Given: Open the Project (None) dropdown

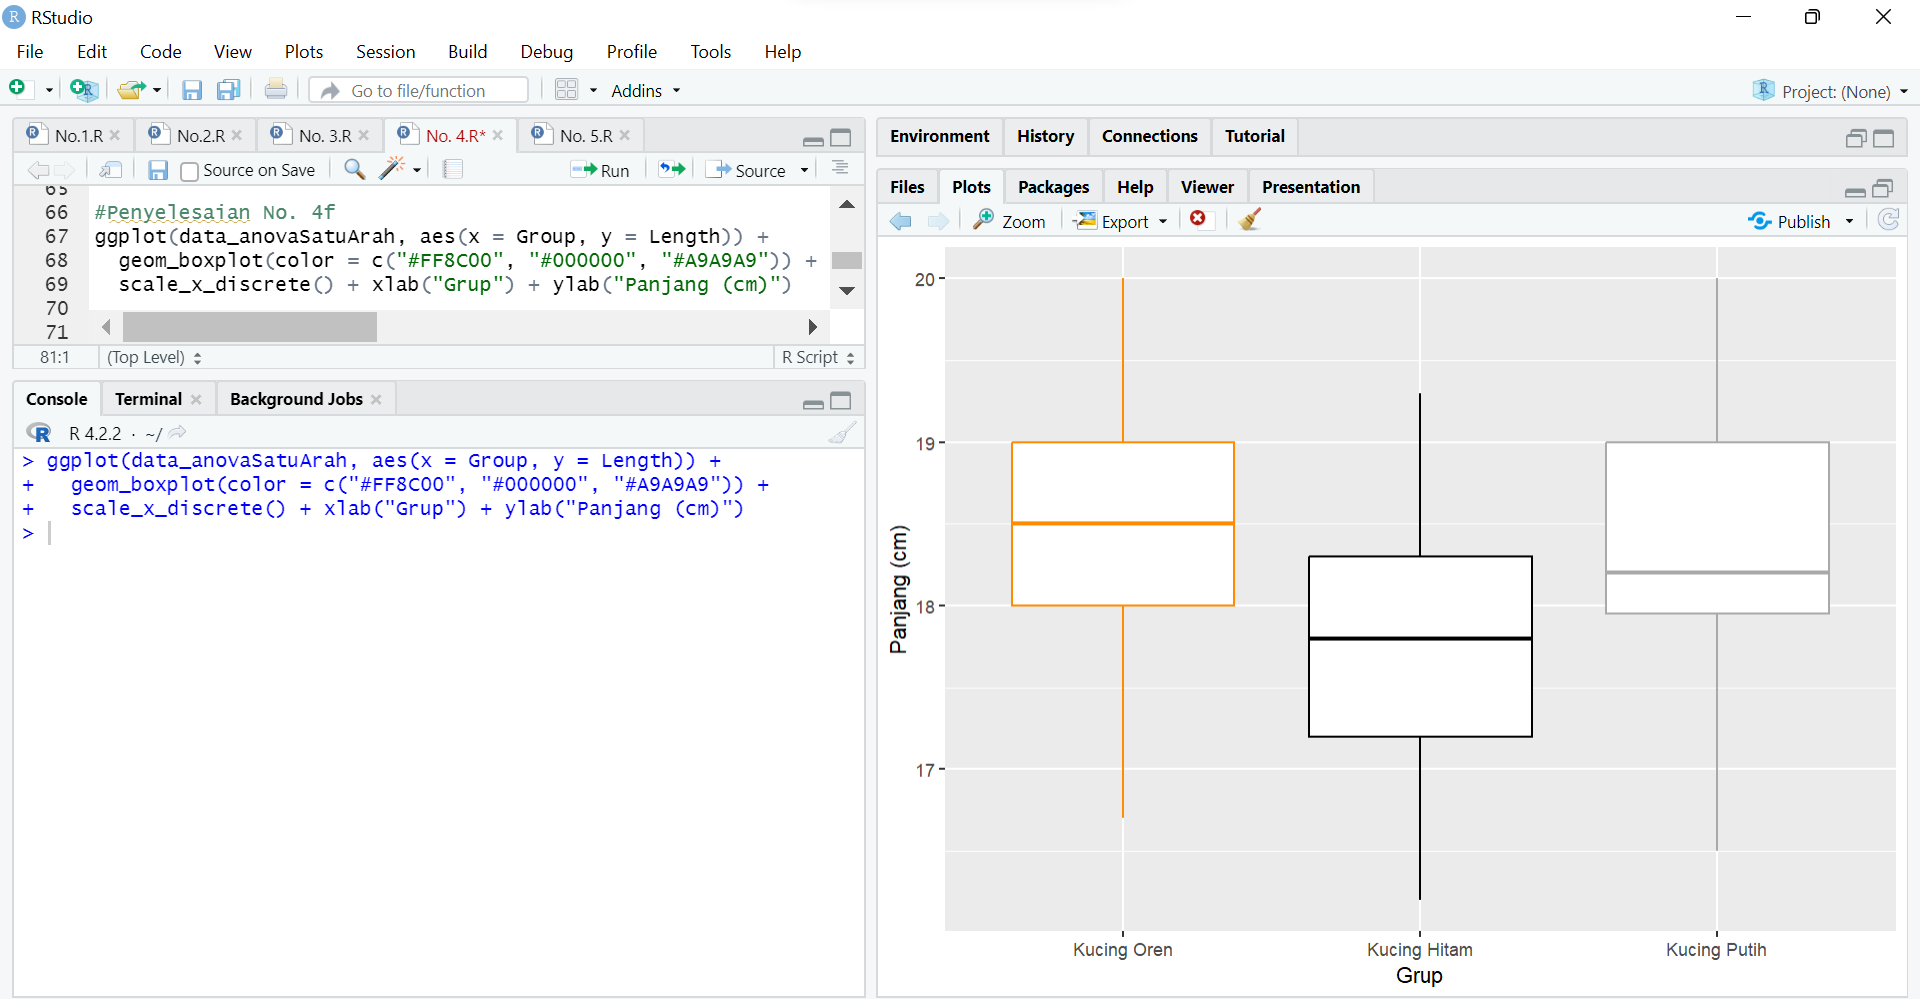Looking at the screenshot, I should tap(1831, 90).
